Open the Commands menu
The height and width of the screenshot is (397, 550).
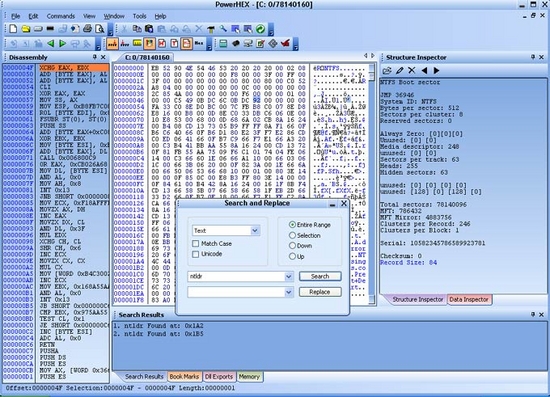pos(61,16)
